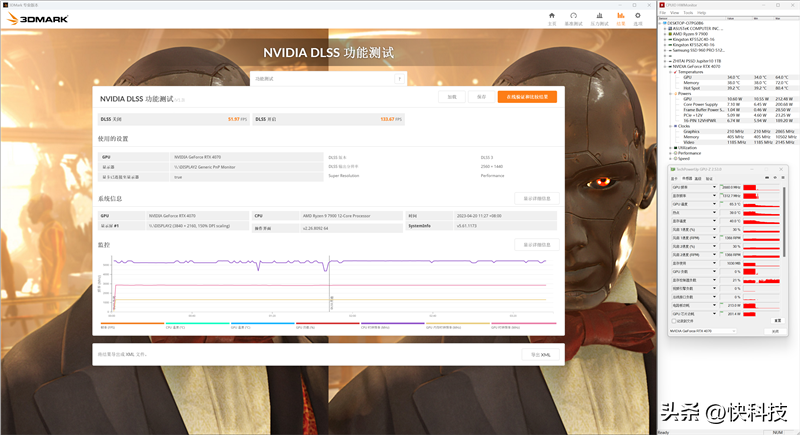Open the 3DMark stress tests icon
The height and width of the screenshot is (435, 800).
pos(599,18)
